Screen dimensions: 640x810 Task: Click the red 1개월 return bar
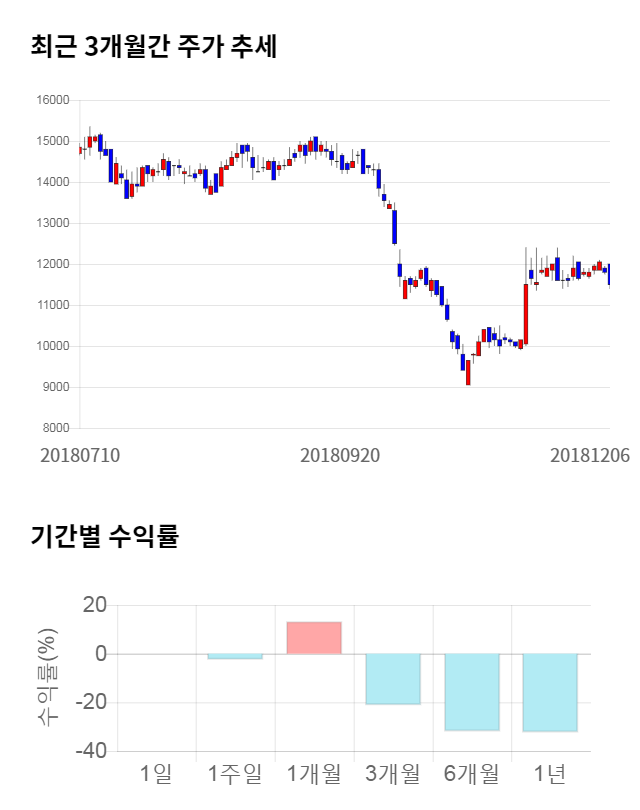tap(314, 638)
